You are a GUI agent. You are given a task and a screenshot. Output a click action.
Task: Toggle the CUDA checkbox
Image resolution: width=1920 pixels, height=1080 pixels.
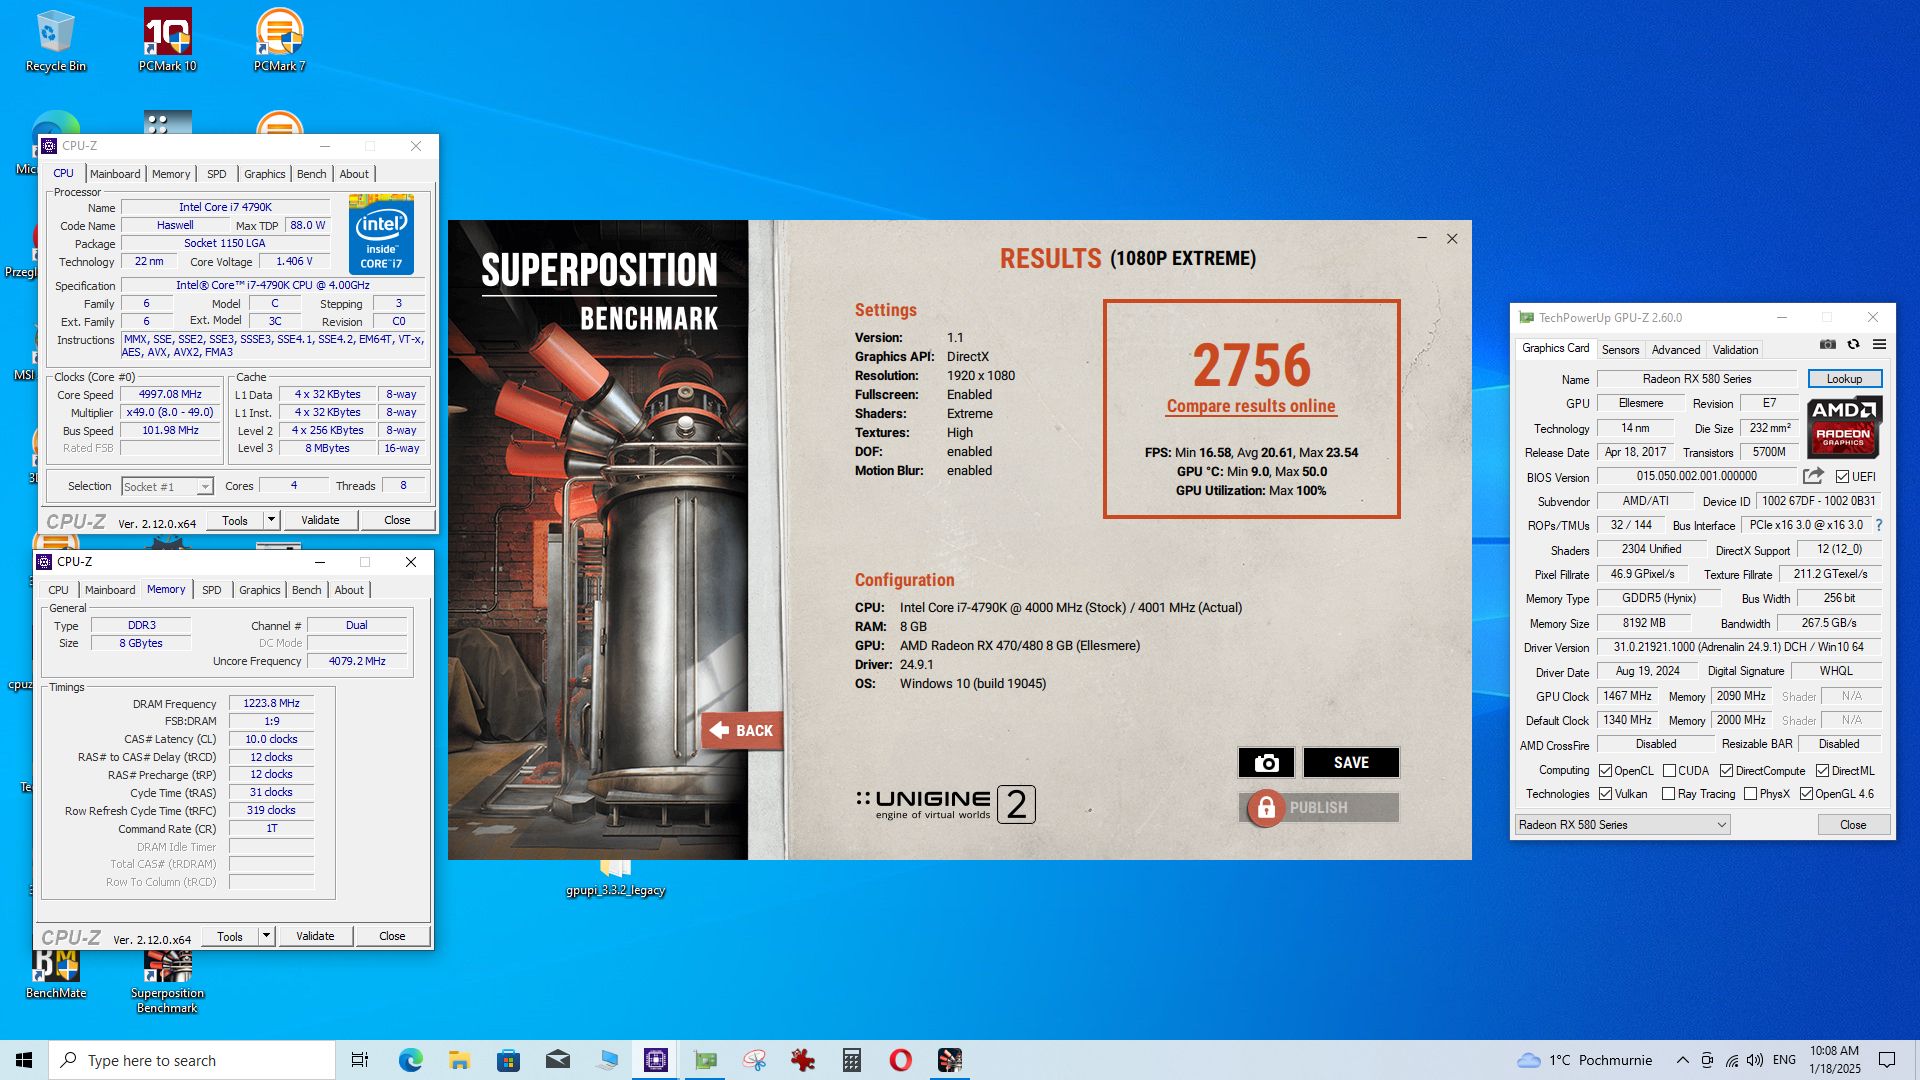point(1669,771)
